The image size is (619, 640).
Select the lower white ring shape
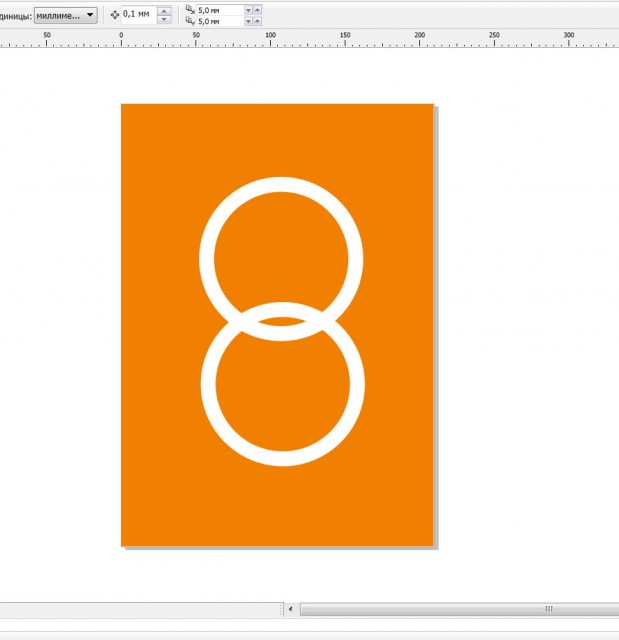[x=283, y=458]
